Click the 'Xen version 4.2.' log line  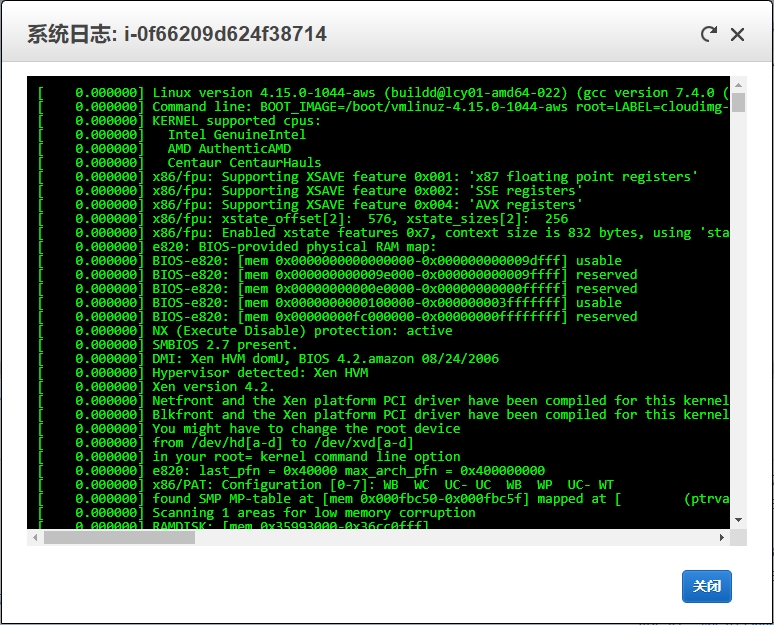(213, 386)
